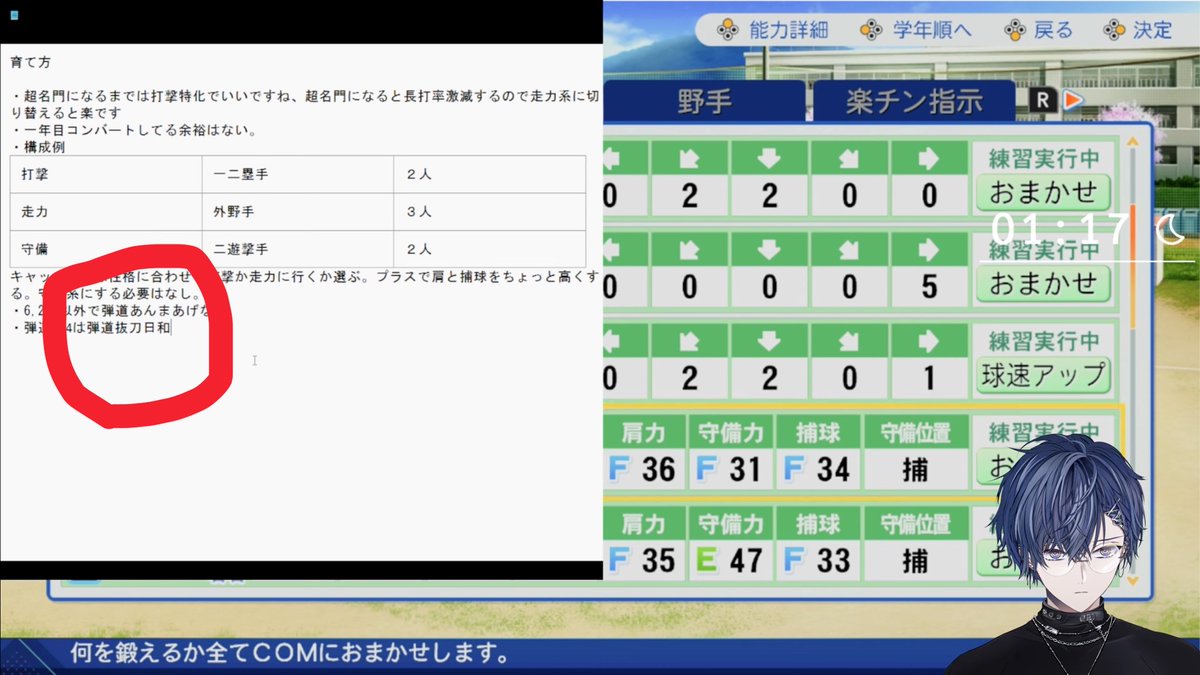Click the help text 何を鍛えるか全てCOMにおまかせします
Image resolution: width=1200 pixels, height=675 pixels.
tap(292, 656)
